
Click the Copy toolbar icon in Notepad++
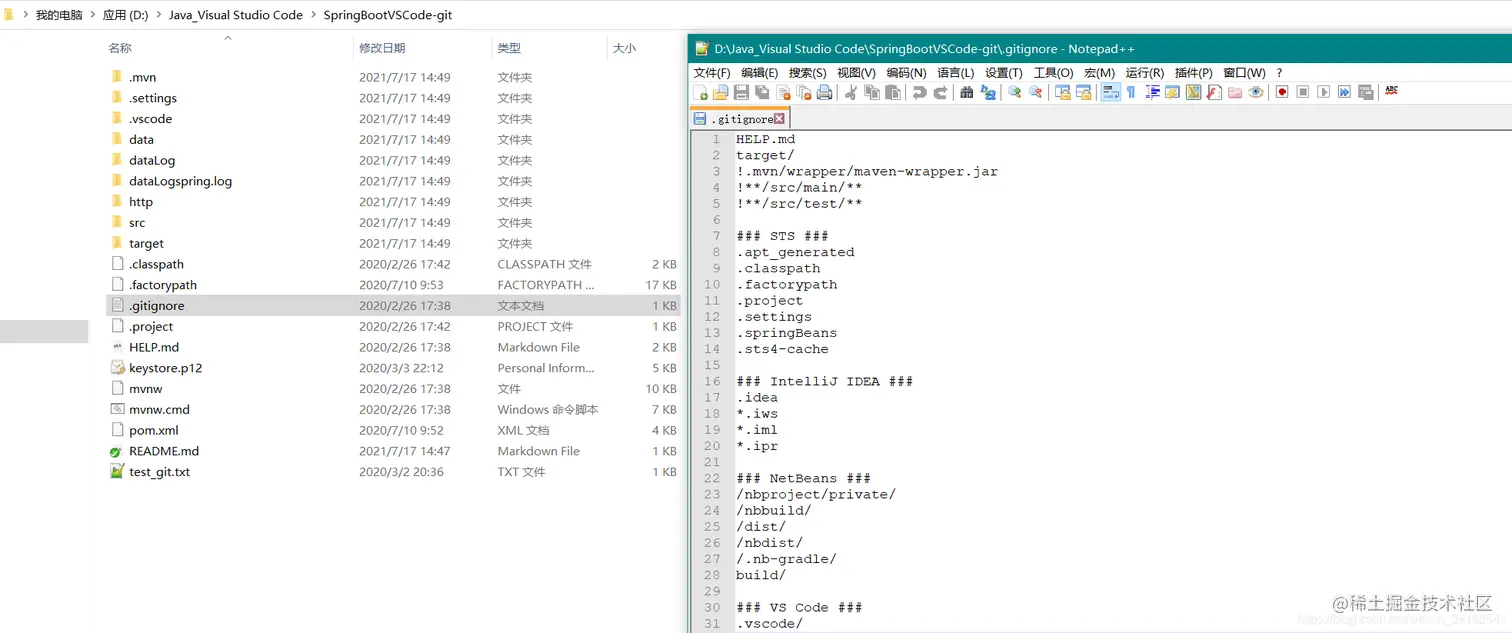click(872, 92)
